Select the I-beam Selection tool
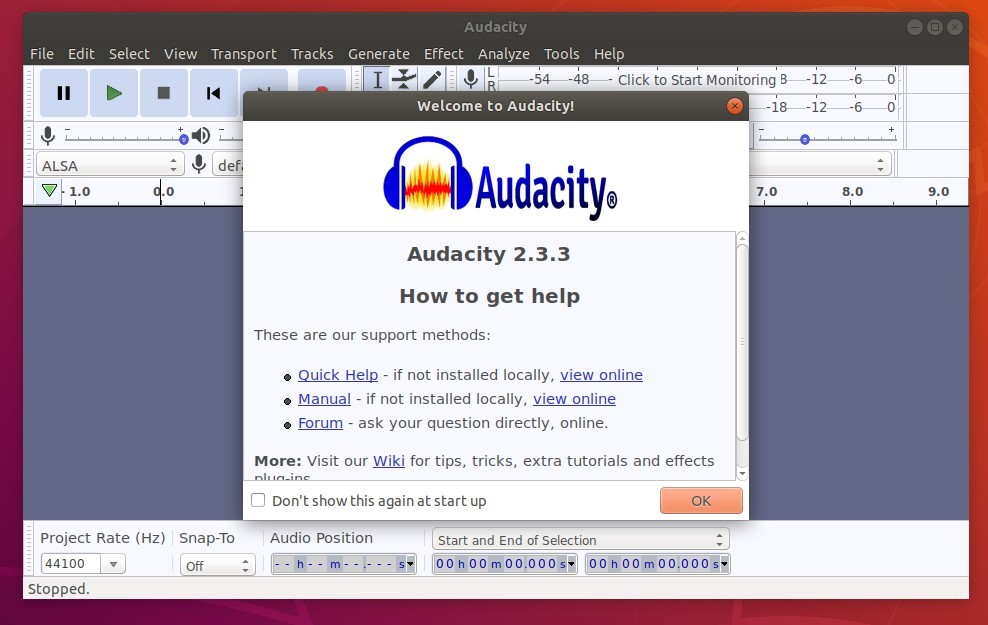Image resolution: width=988 pixels, height=625 pixels. [377, 80]
